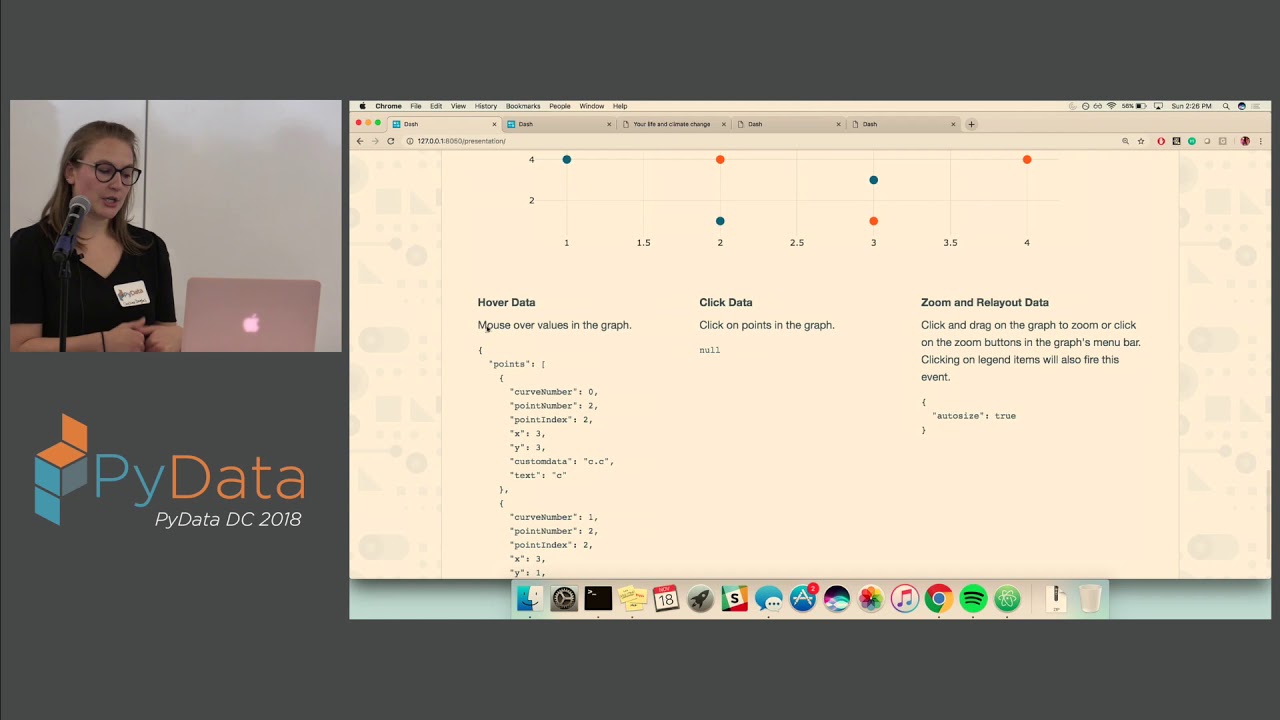
Task: Click the Zoom and Relayout Data heading
Action: pyautogui.click(x=985, y=302)
